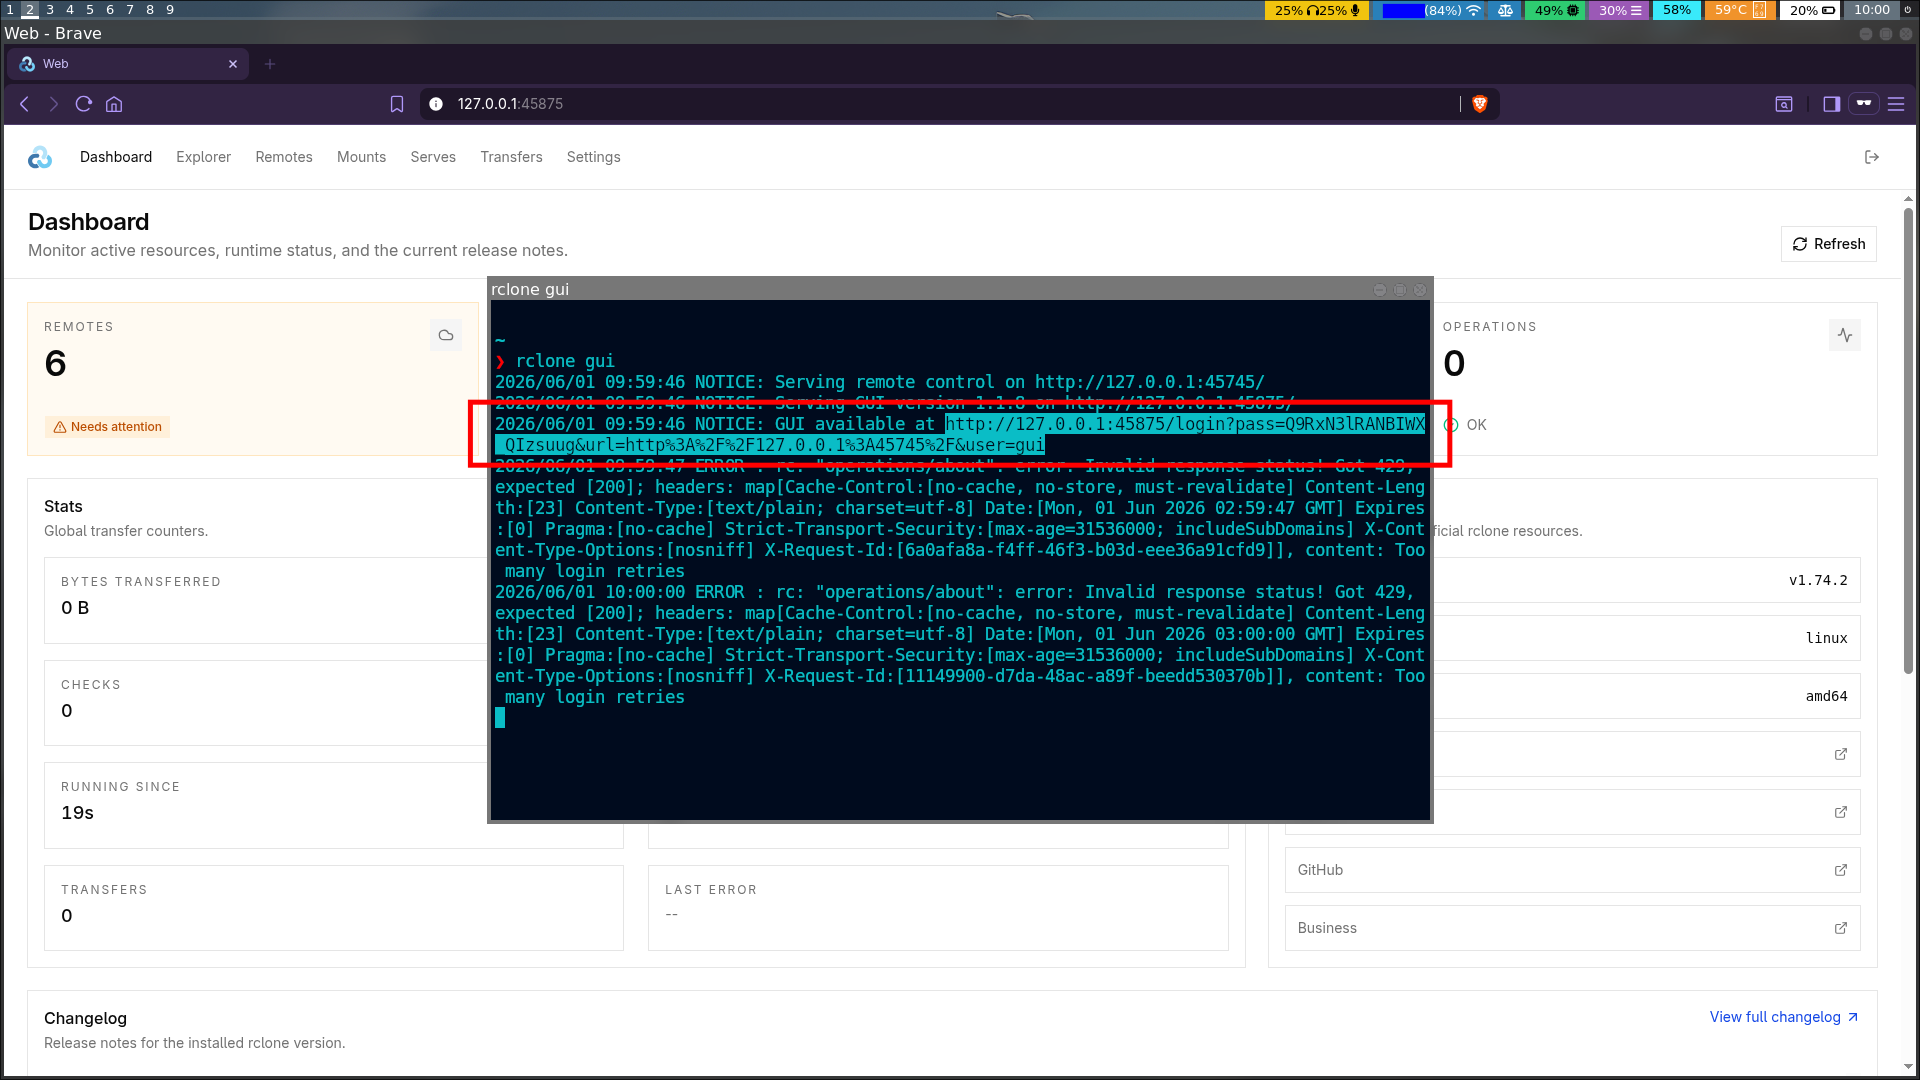Click the Wi-Fi indicator in status bar
This screenshot has height=1080, width=1920.
[x=1473, y=10]
